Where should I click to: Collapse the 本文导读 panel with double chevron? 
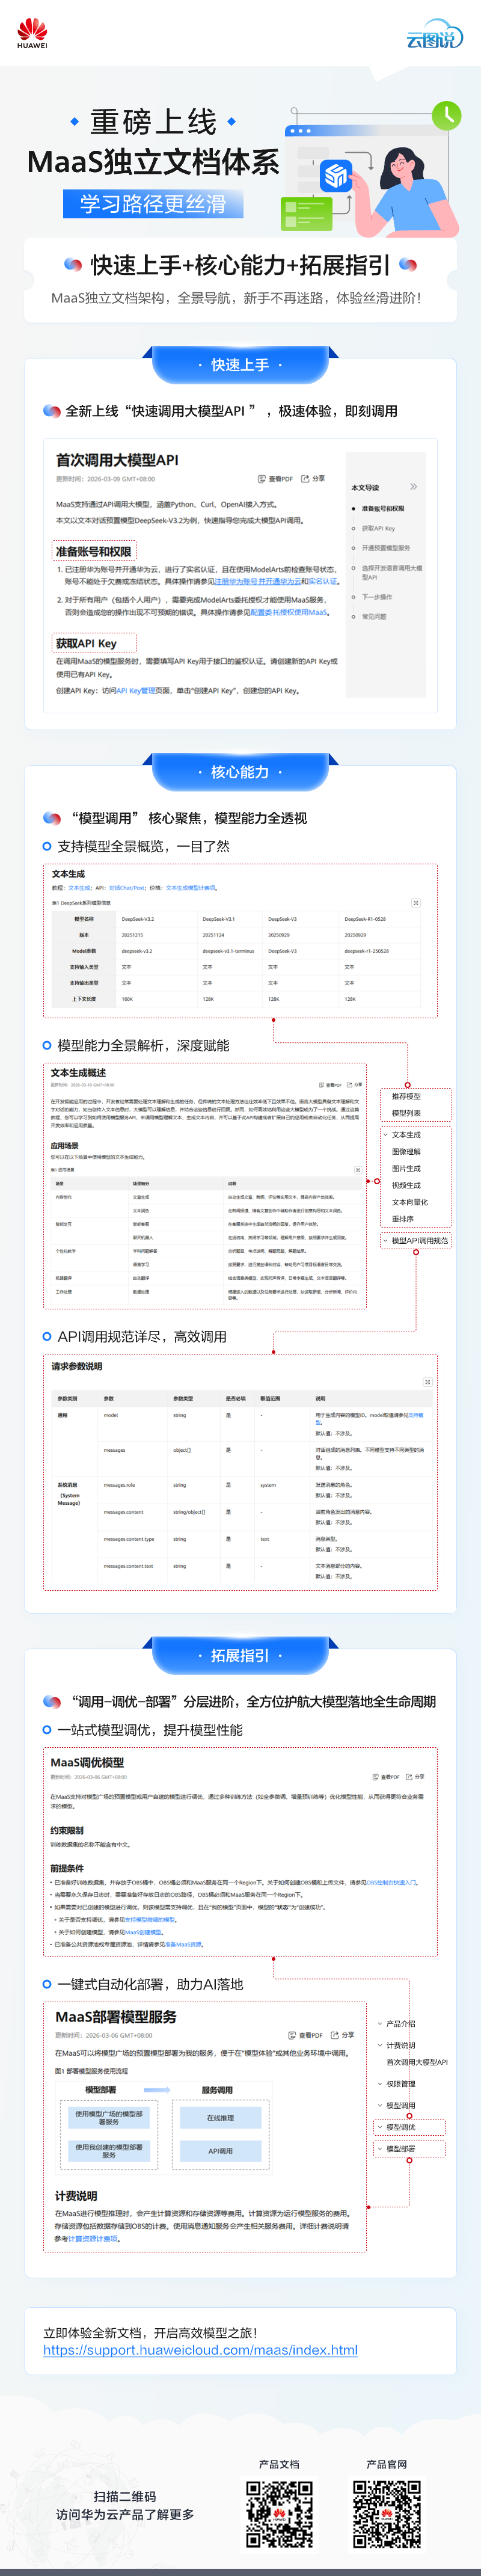click(413, 487)
